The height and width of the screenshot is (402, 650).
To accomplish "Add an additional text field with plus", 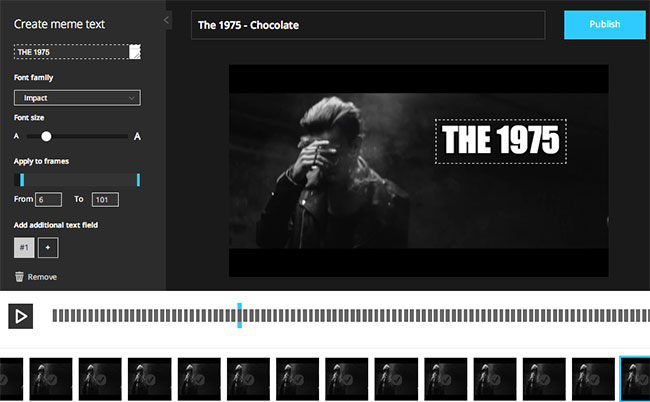I will coord(48,248).
